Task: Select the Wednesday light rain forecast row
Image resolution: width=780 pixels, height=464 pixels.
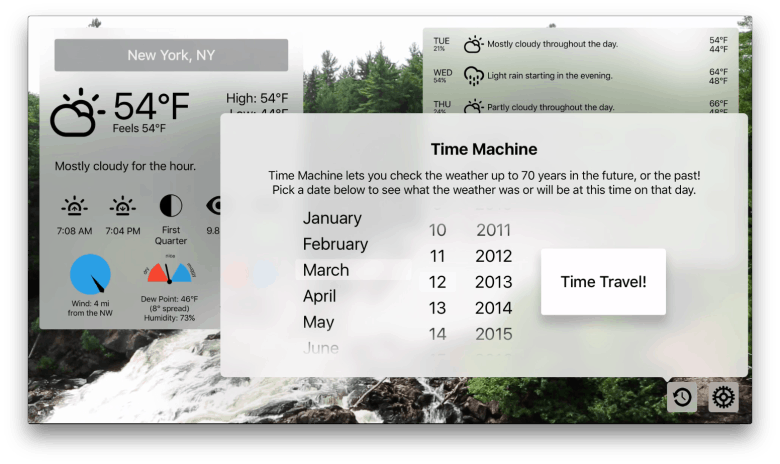Action: click(x=580, y=75)
